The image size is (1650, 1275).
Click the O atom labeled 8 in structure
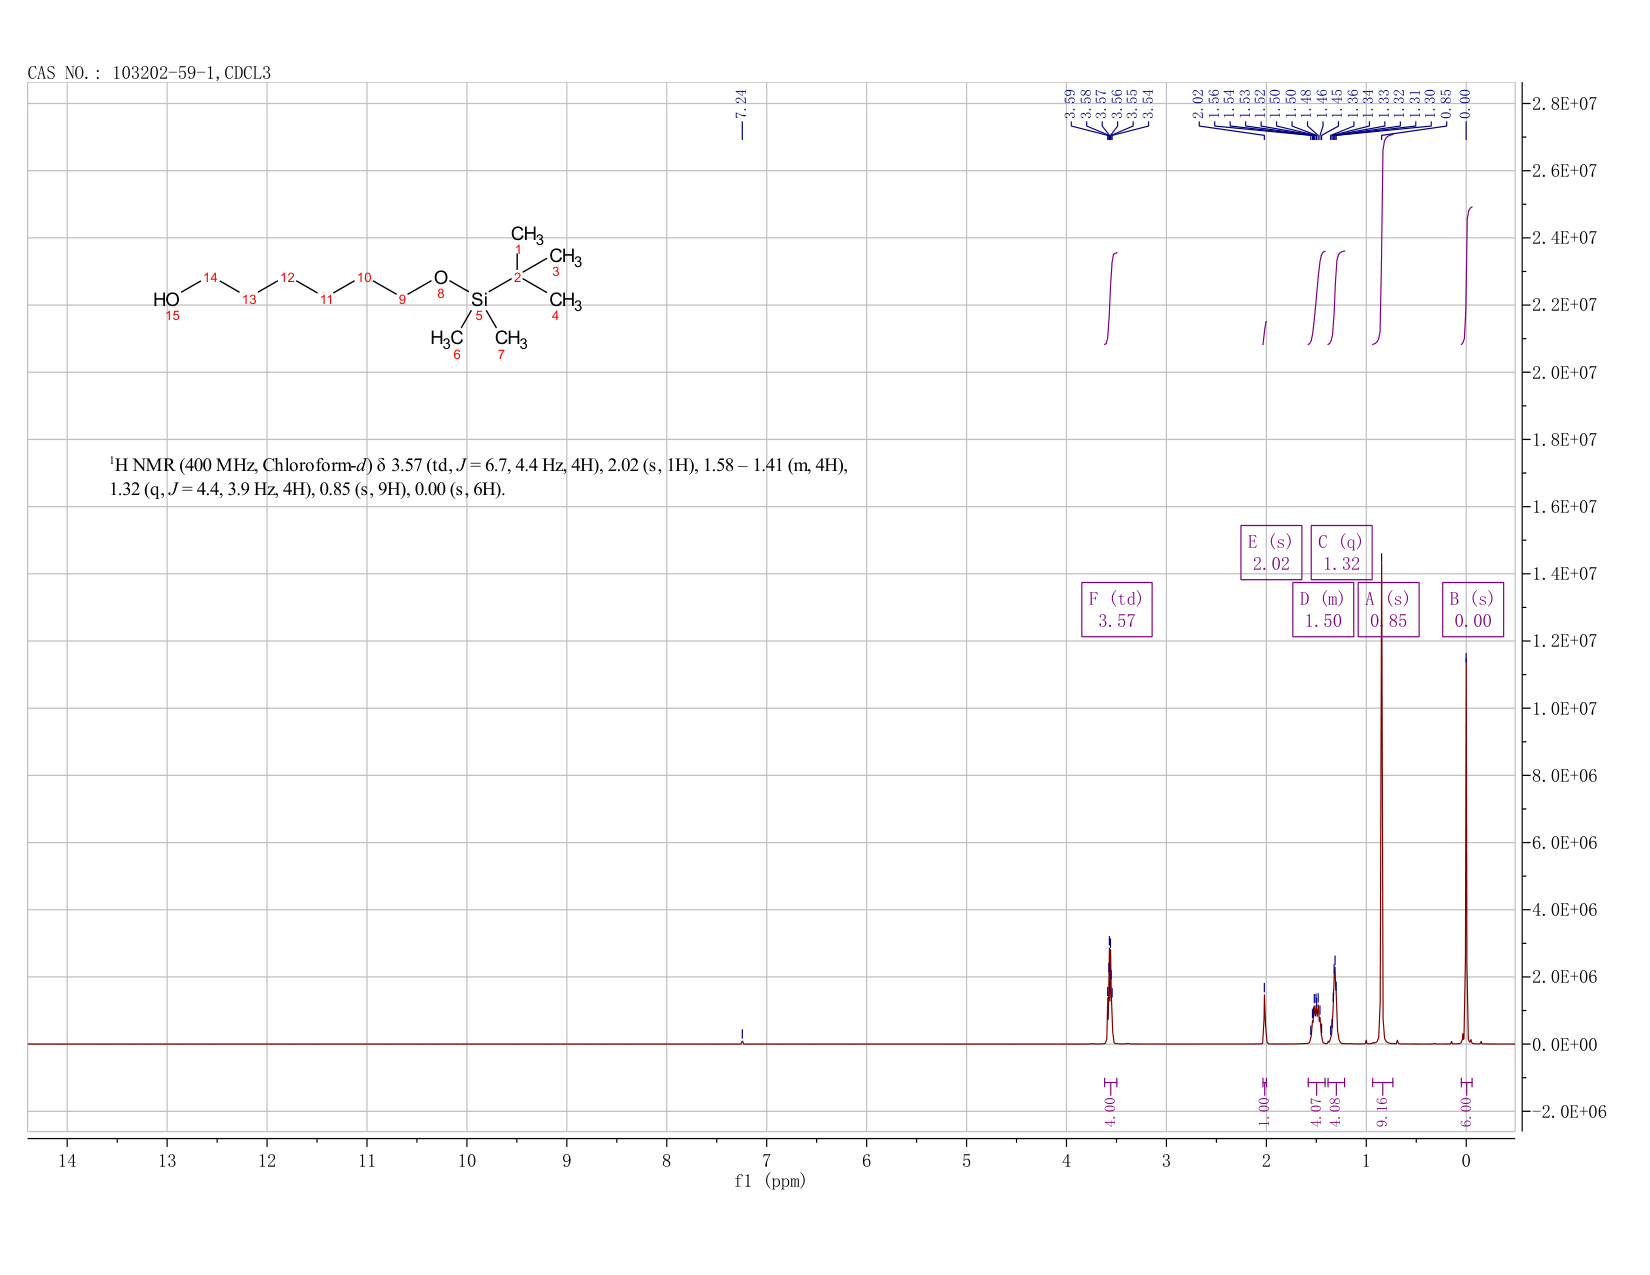(x=441, y=277)
